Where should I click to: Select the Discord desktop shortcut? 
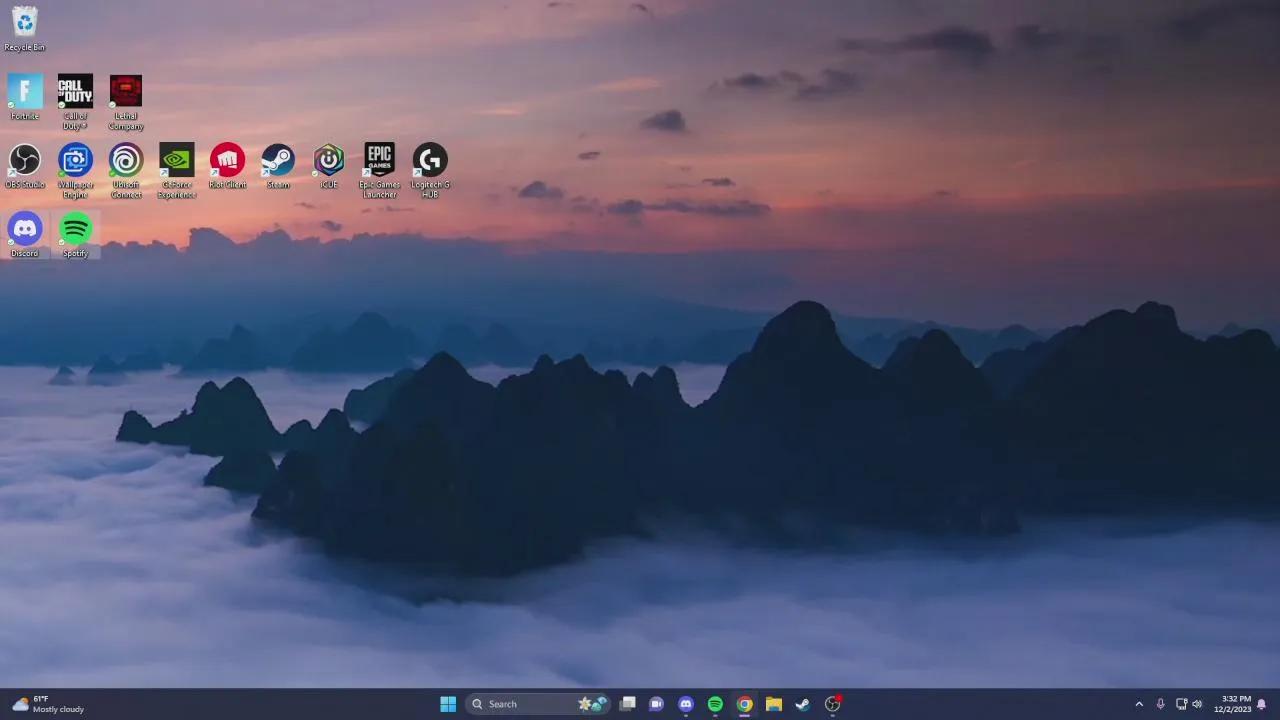click(25, 235)
